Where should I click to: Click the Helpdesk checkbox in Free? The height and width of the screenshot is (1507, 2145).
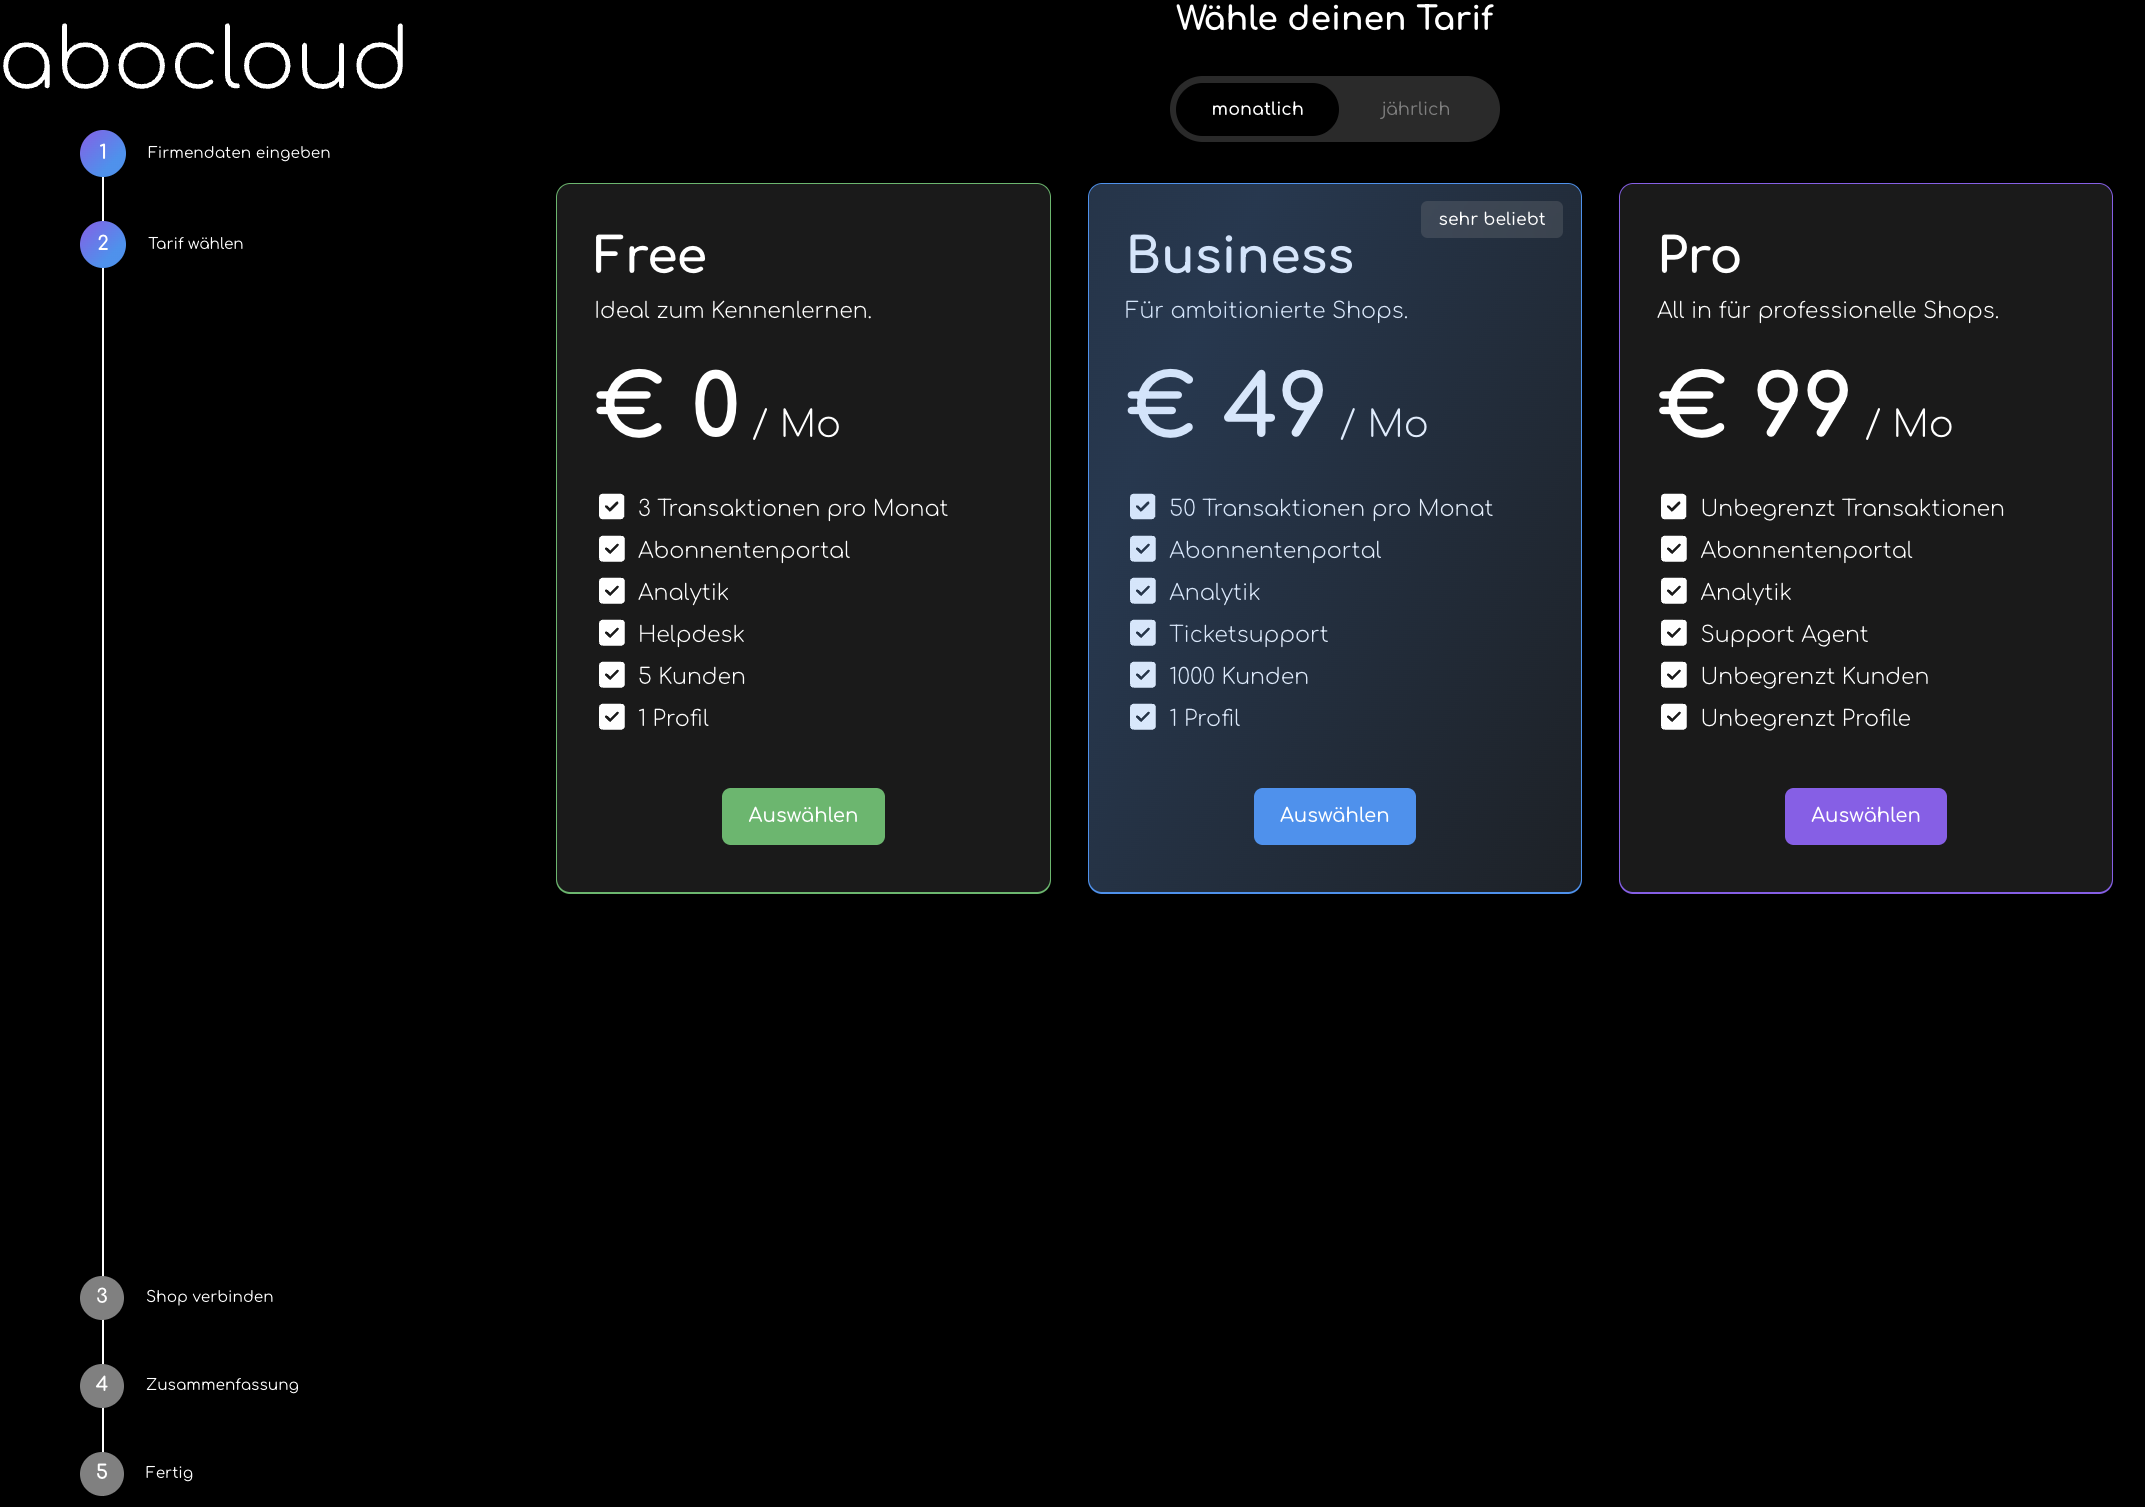point(611,633)
